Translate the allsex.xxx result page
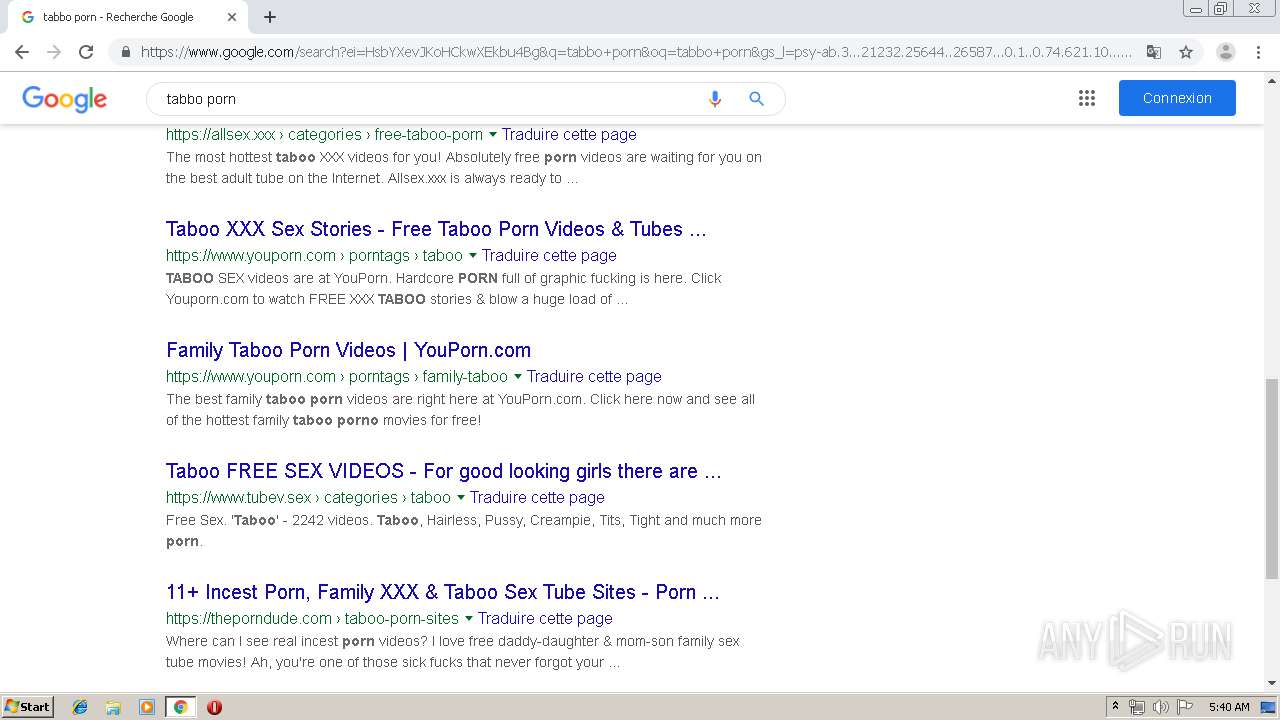 pos(569,134)
